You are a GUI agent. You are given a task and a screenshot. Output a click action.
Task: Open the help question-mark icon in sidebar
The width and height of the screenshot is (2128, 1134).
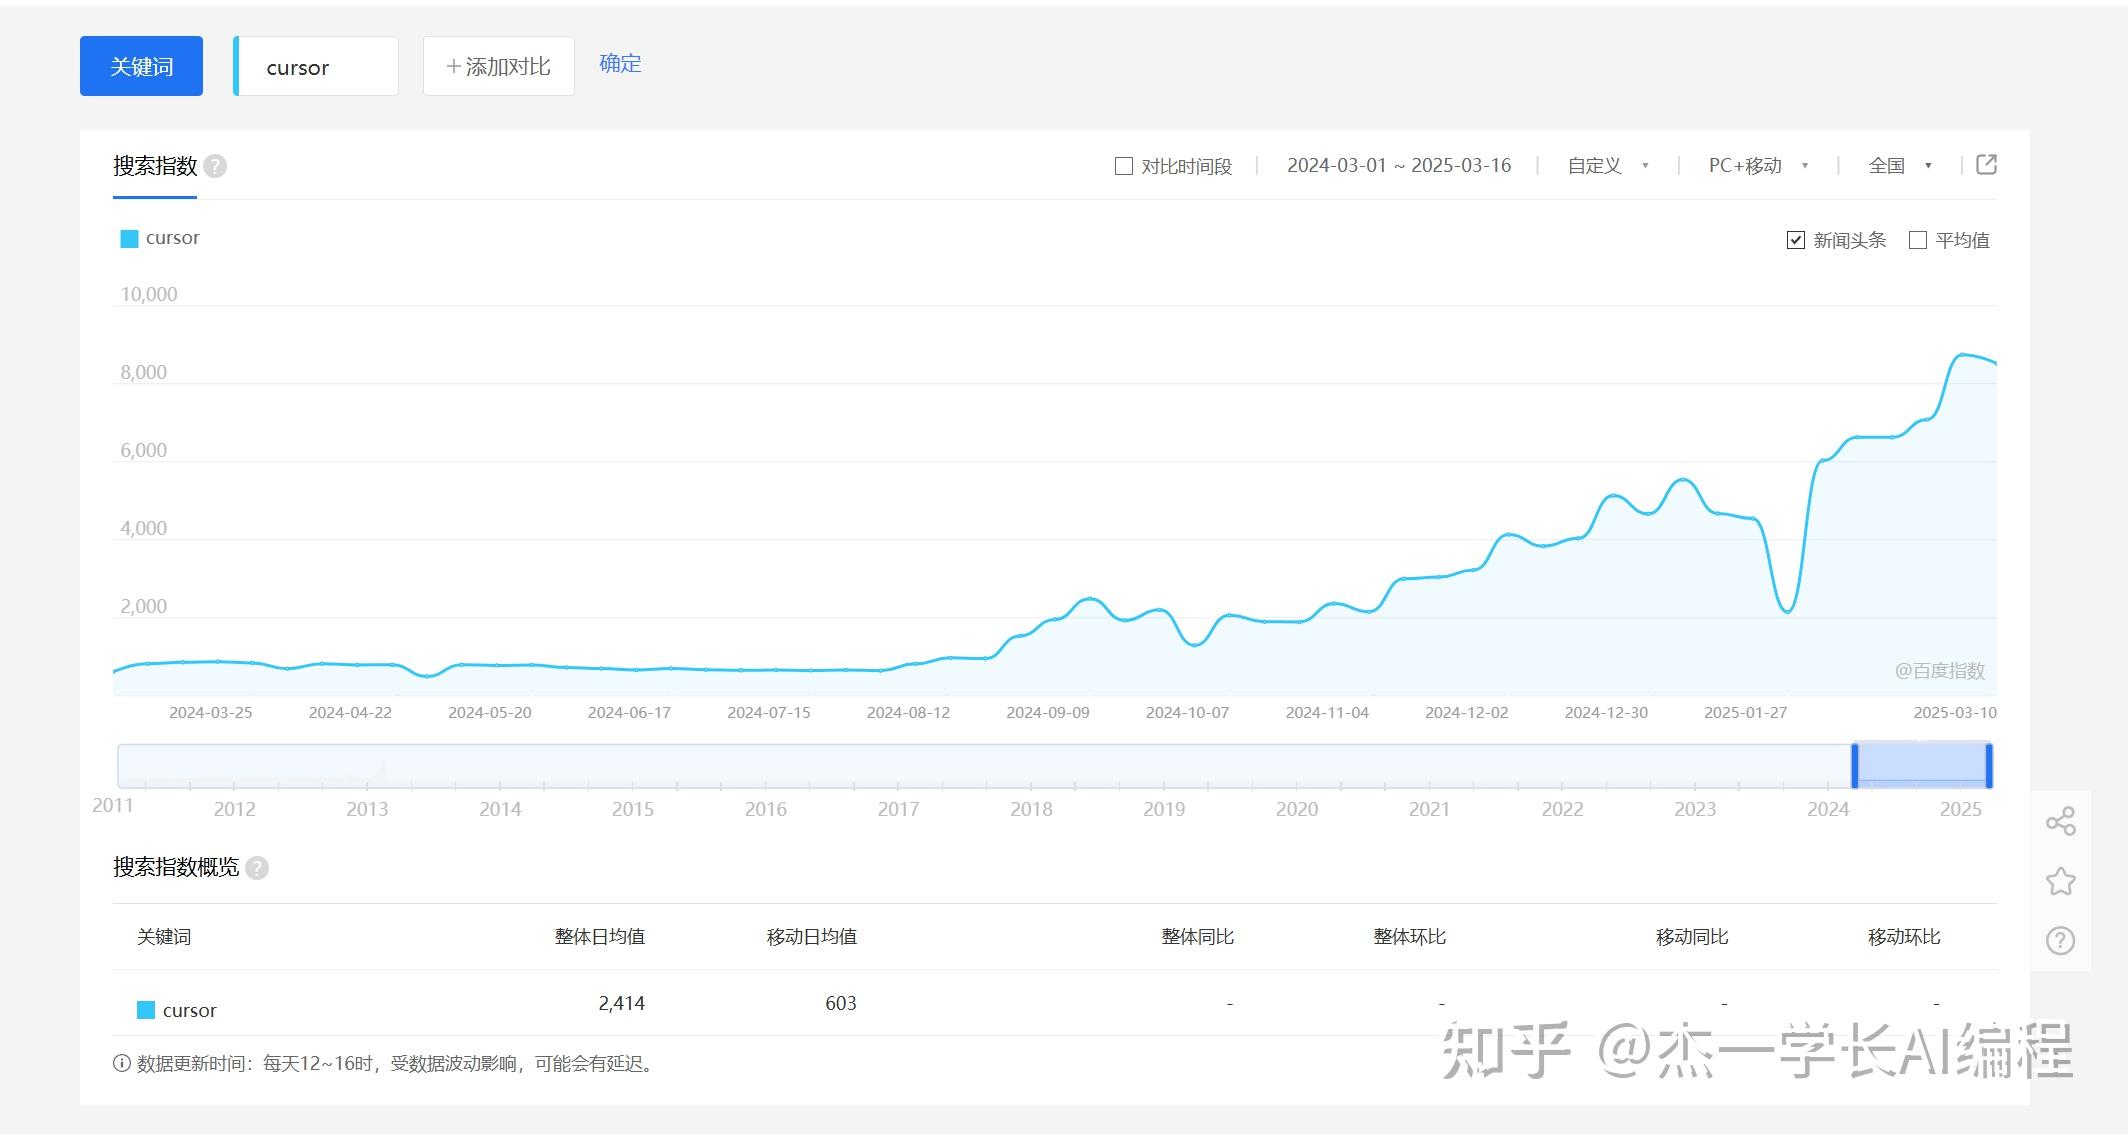(x=2060, y=940)
